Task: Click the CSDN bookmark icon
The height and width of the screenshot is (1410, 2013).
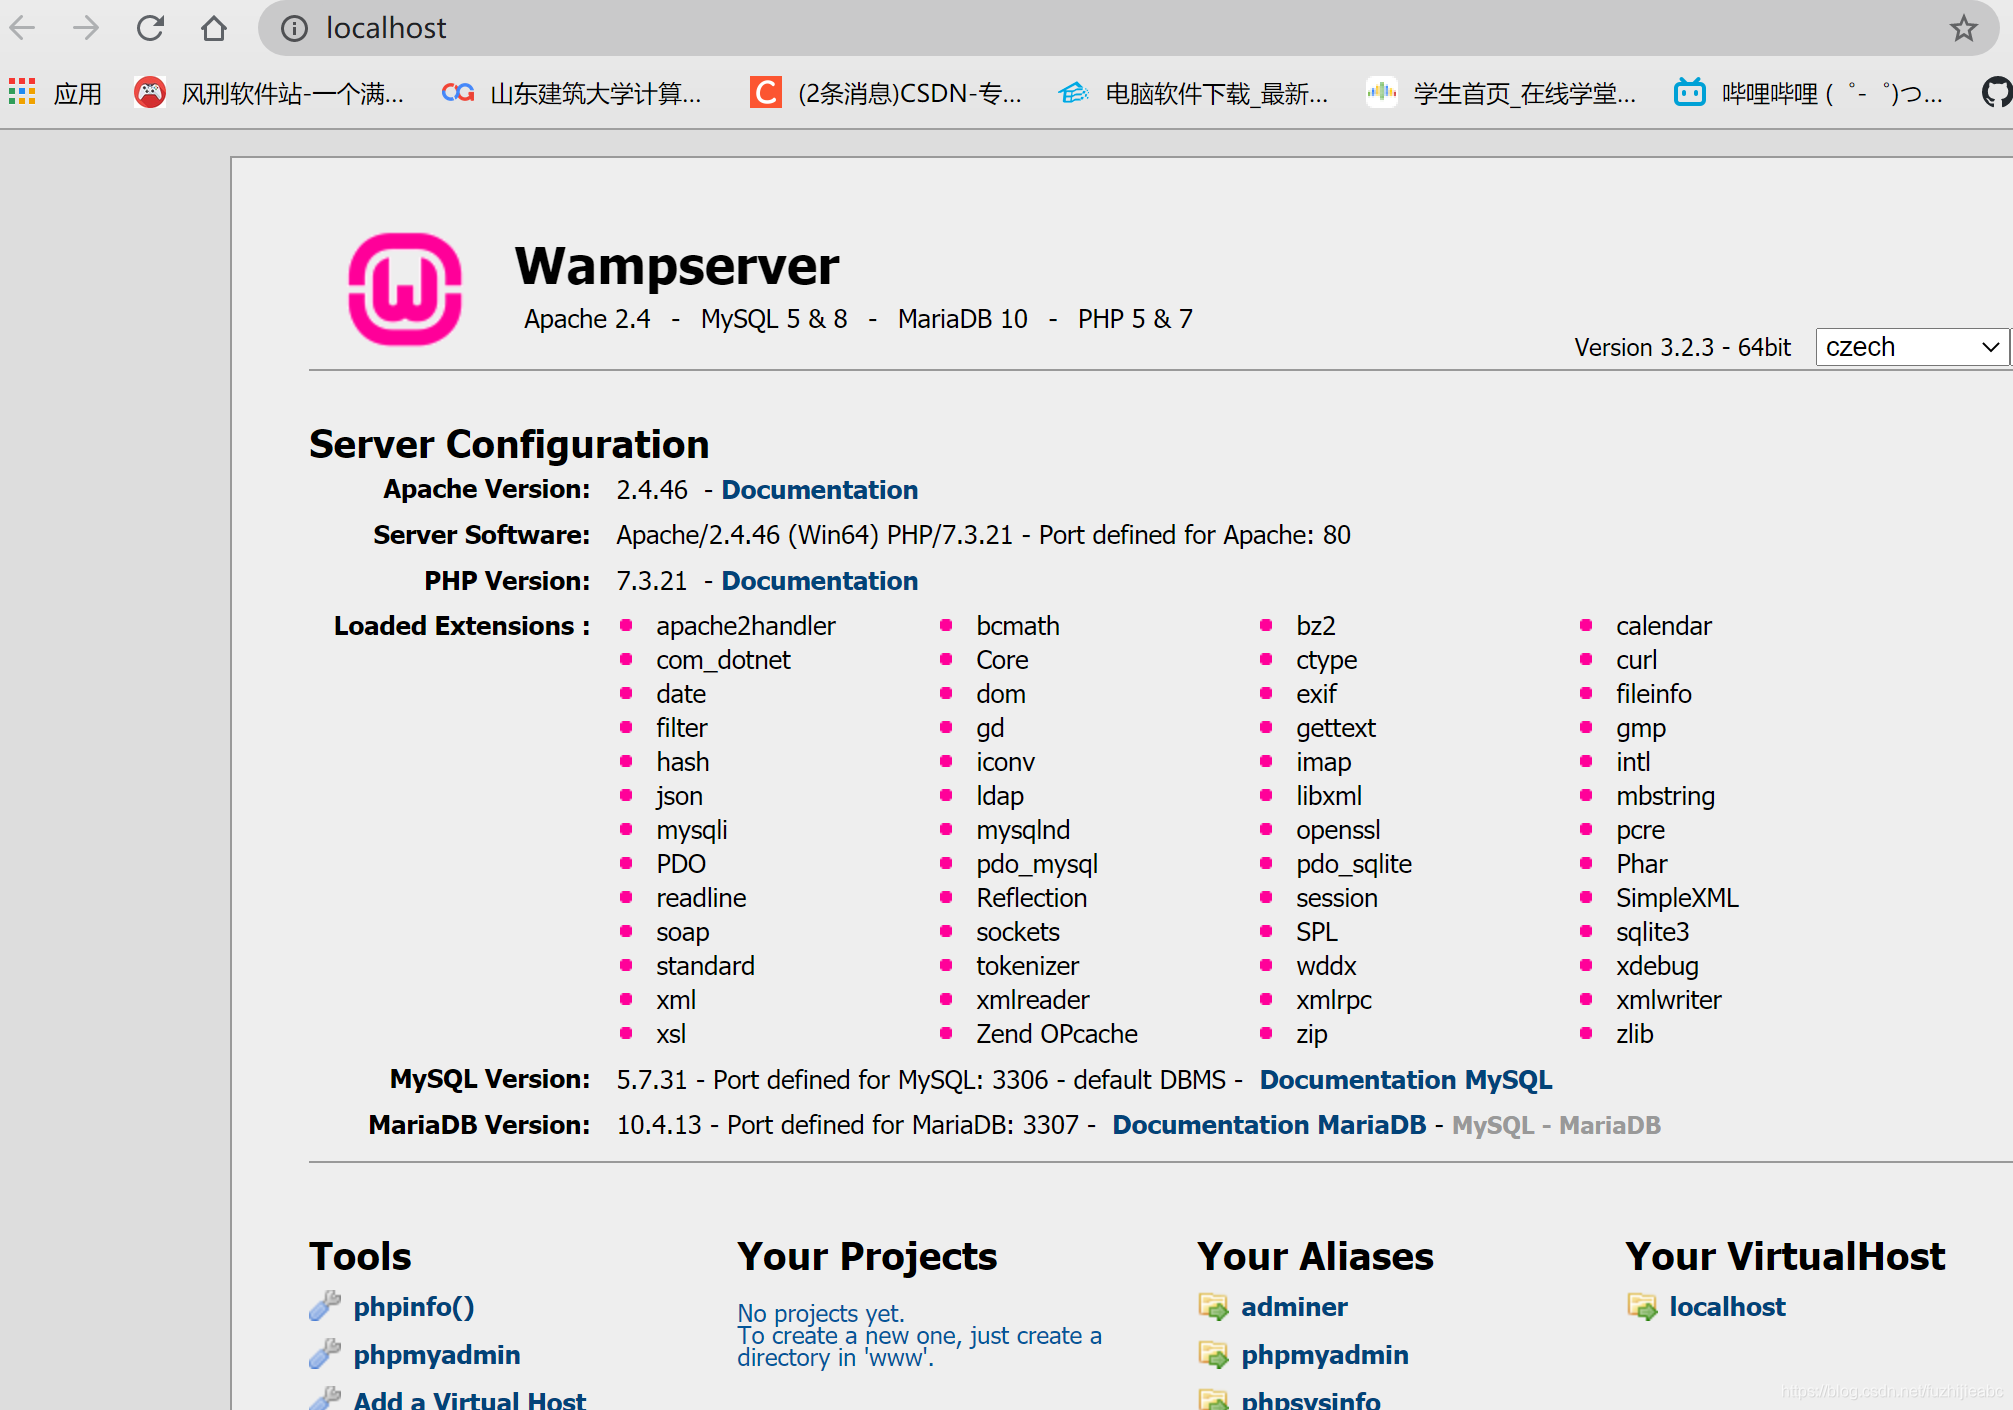Action: (765, 92)
